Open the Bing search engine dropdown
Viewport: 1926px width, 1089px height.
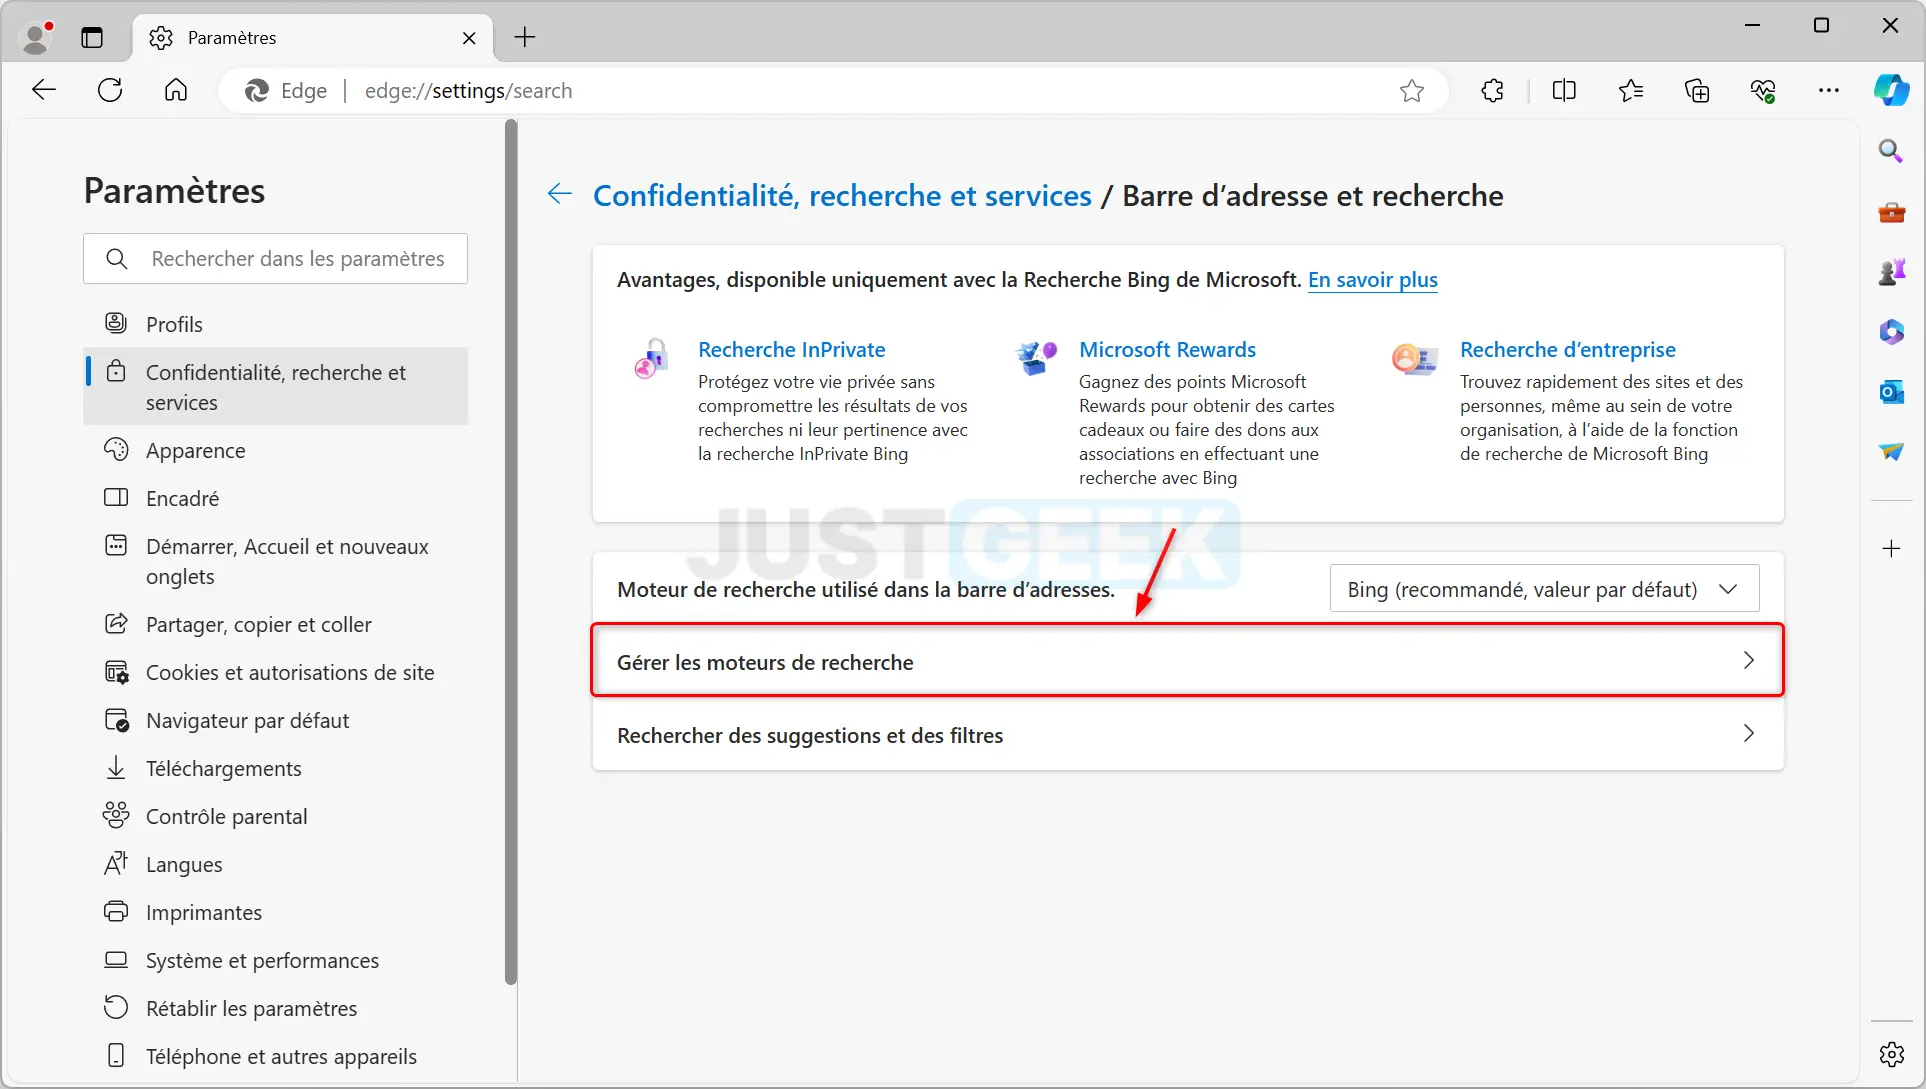1544,589
